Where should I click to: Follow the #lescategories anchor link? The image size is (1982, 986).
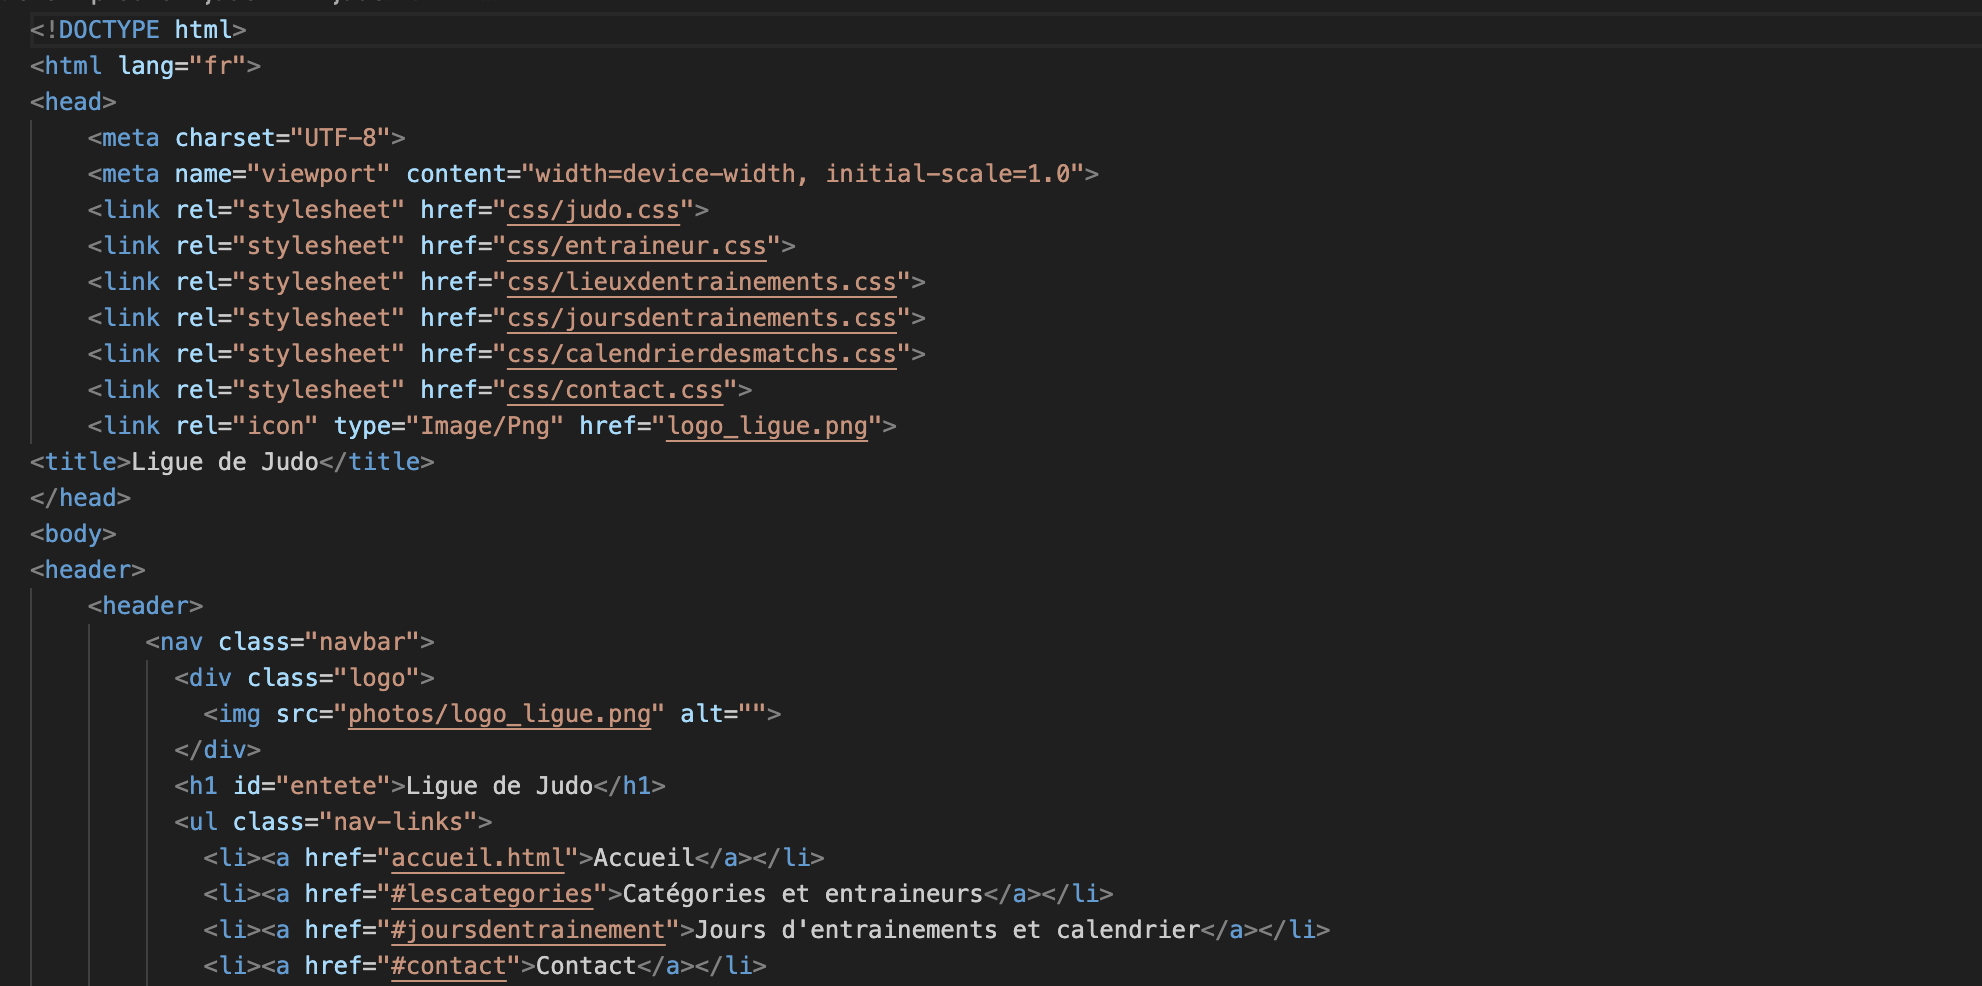click(491, 893)
